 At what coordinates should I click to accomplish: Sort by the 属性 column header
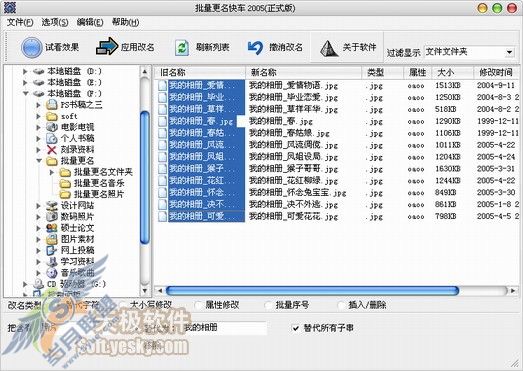pyautogui.click(x=418, y=72)
